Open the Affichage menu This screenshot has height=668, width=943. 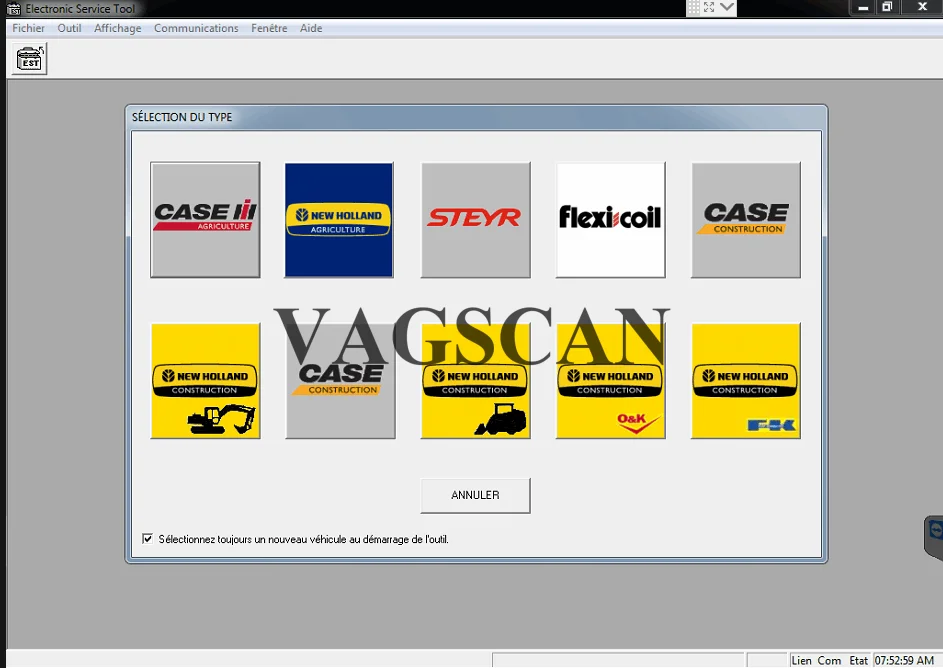pos(117,28)
